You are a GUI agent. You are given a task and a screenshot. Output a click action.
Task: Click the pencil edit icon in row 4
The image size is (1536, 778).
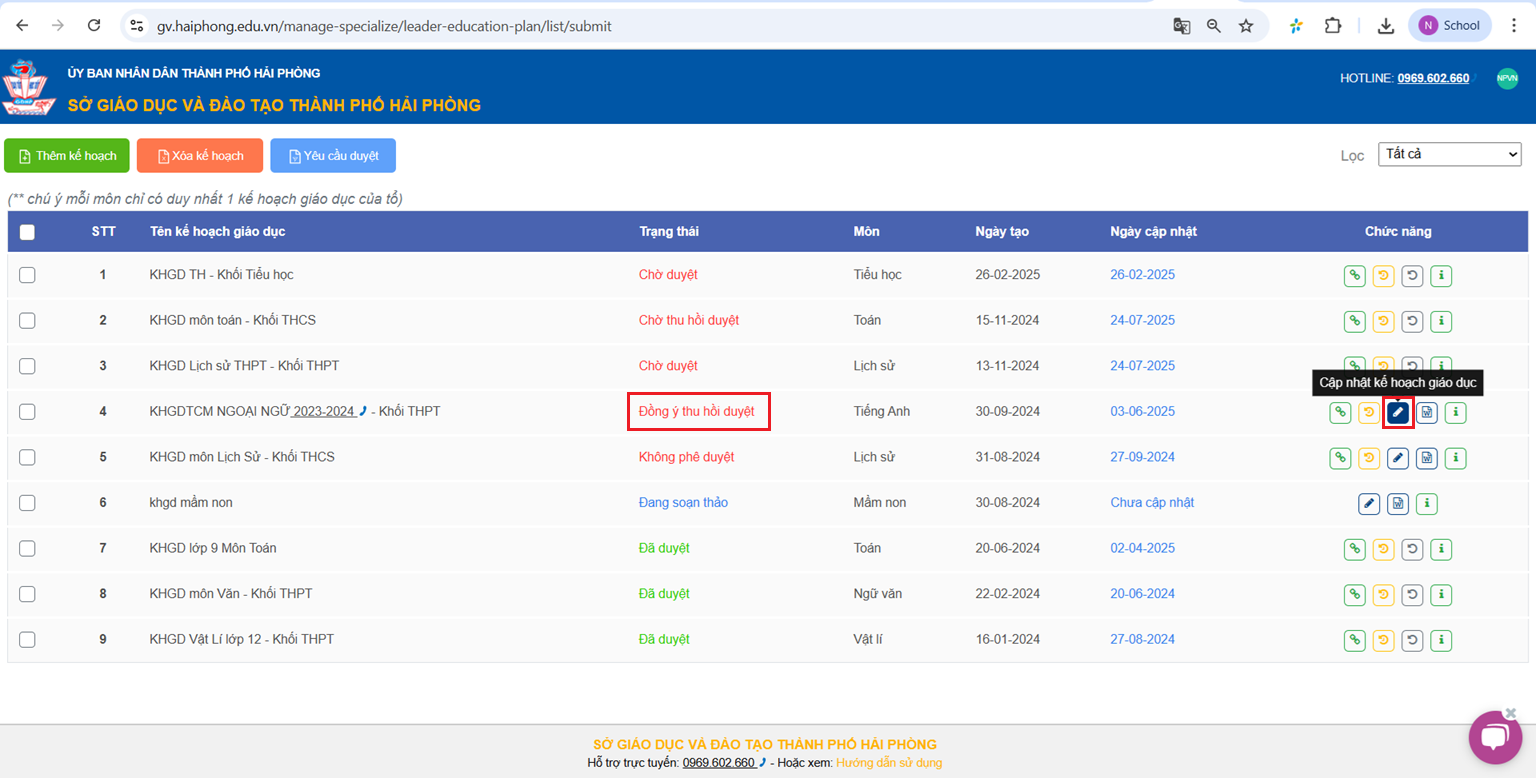click(x=1398, y=412)
